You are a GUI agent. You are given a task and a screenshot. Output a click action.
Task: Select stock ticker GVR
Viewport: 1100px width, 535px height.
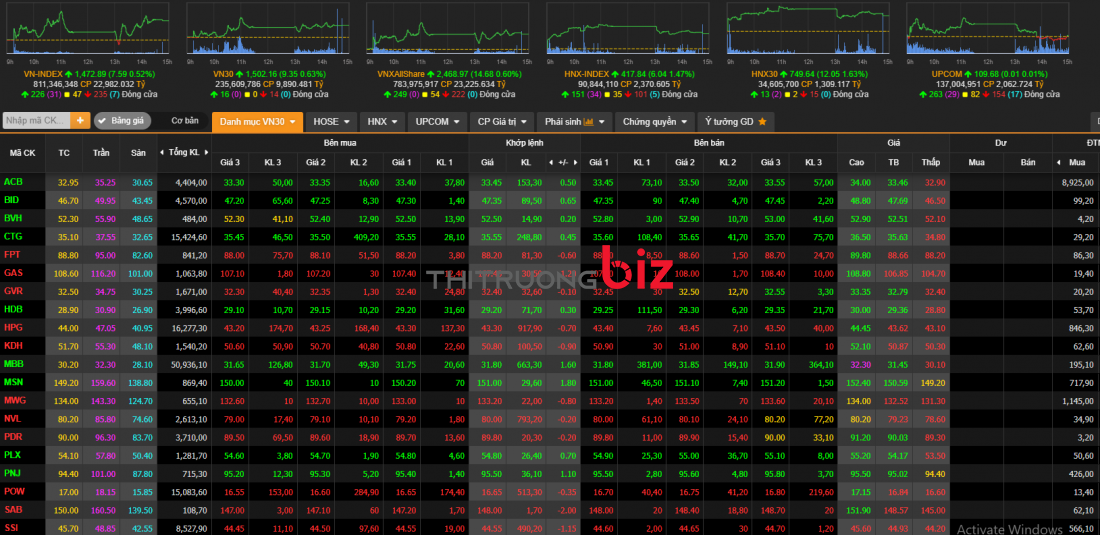pos(13,291)
